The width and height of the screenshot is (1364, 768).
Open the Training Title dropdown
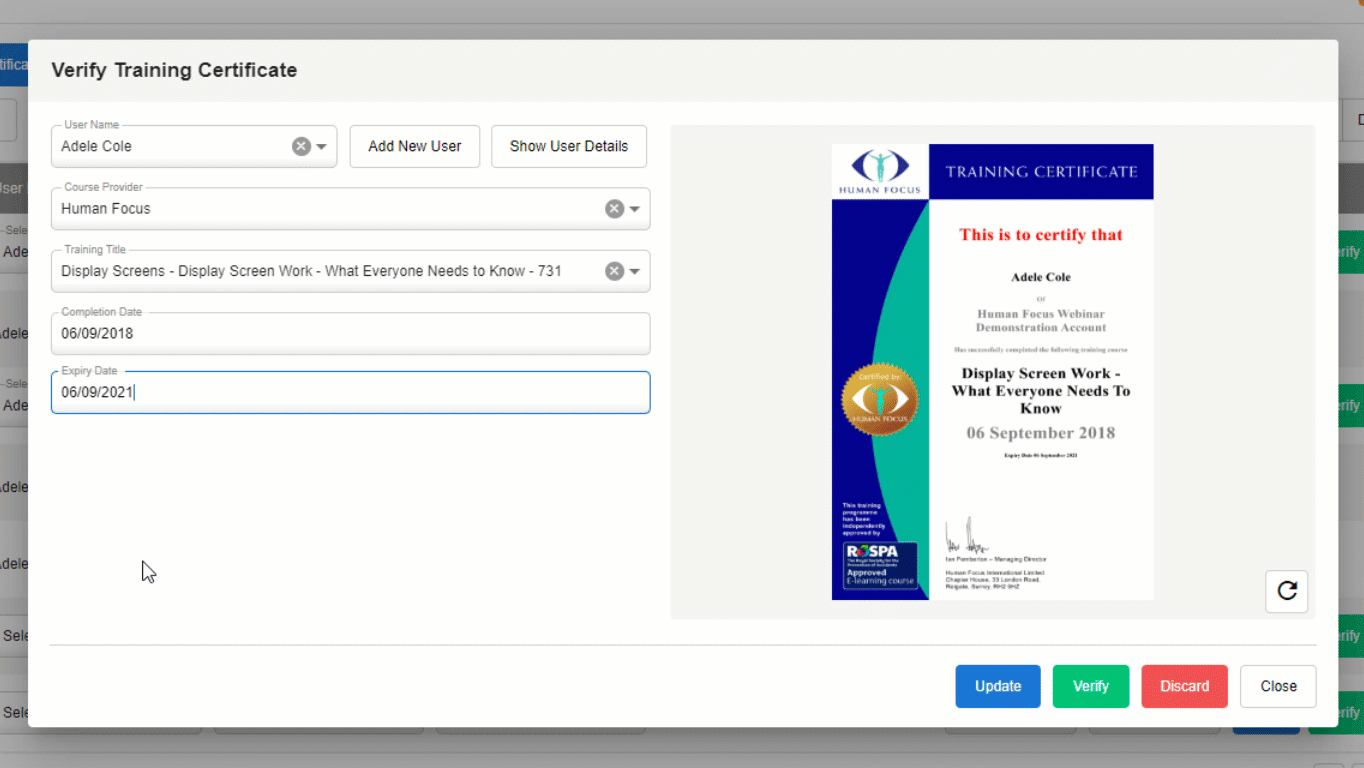tap(634, 270)
